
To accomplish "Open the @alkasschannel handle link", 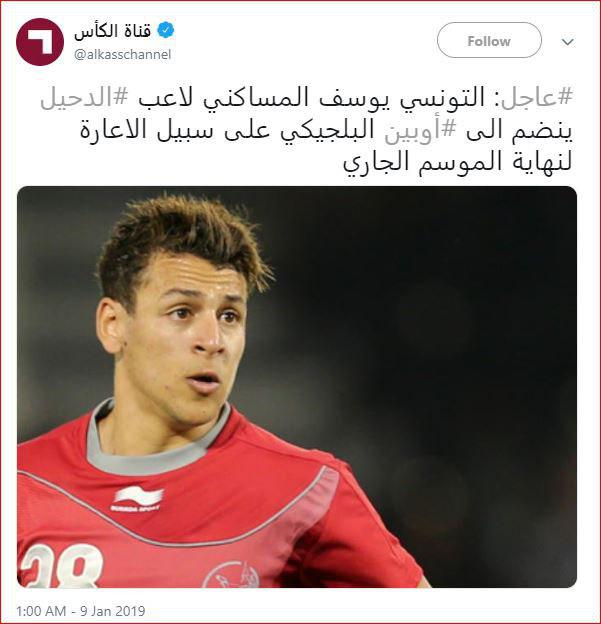I will click(x=123, y=55).
